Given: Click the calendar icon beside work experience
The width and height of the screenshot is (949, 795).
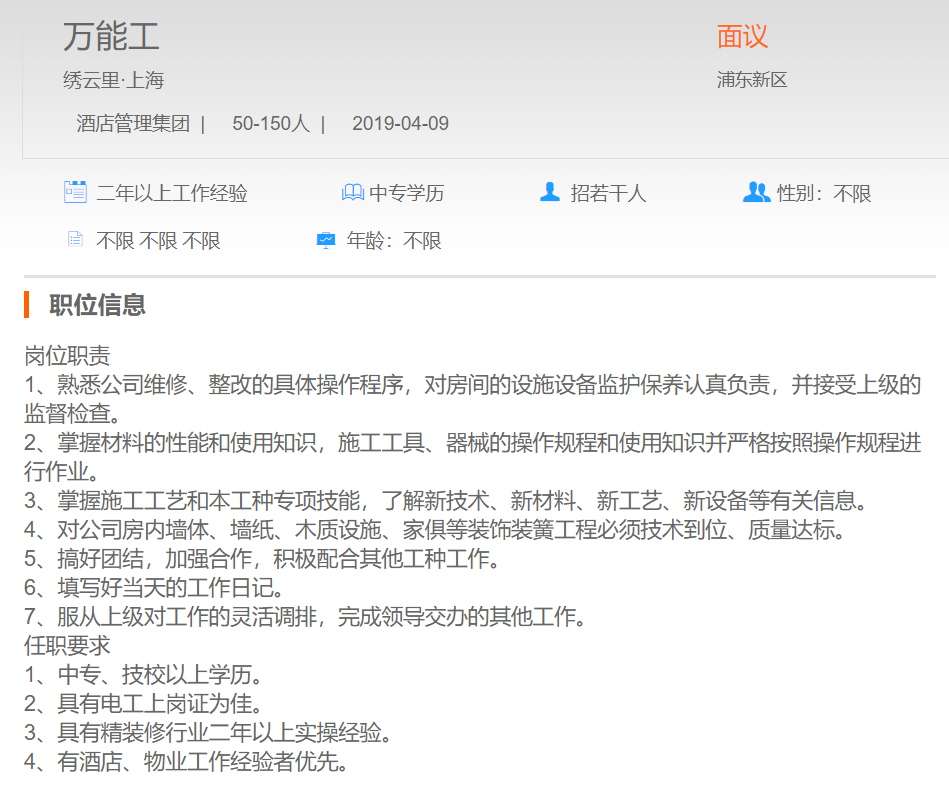Looking at the screenshot, I should click(x=75, y=192).
